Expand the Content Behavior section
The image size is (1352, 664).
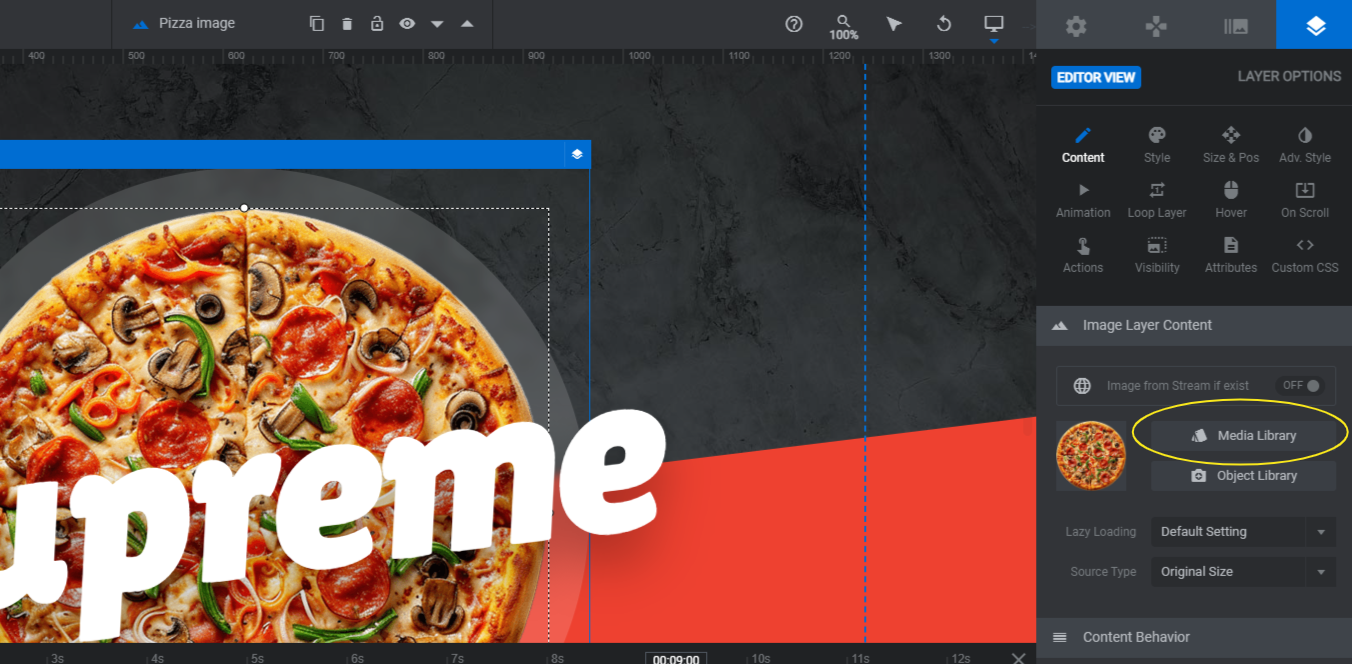coord(1194,637)
